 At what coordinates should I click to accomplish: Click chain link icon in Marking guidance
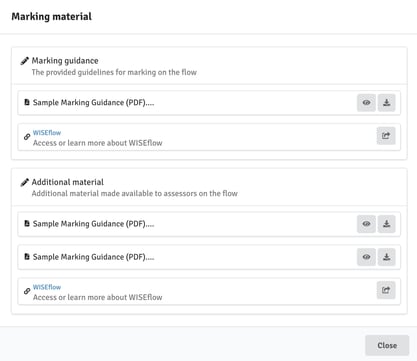(x=27, y=137)
